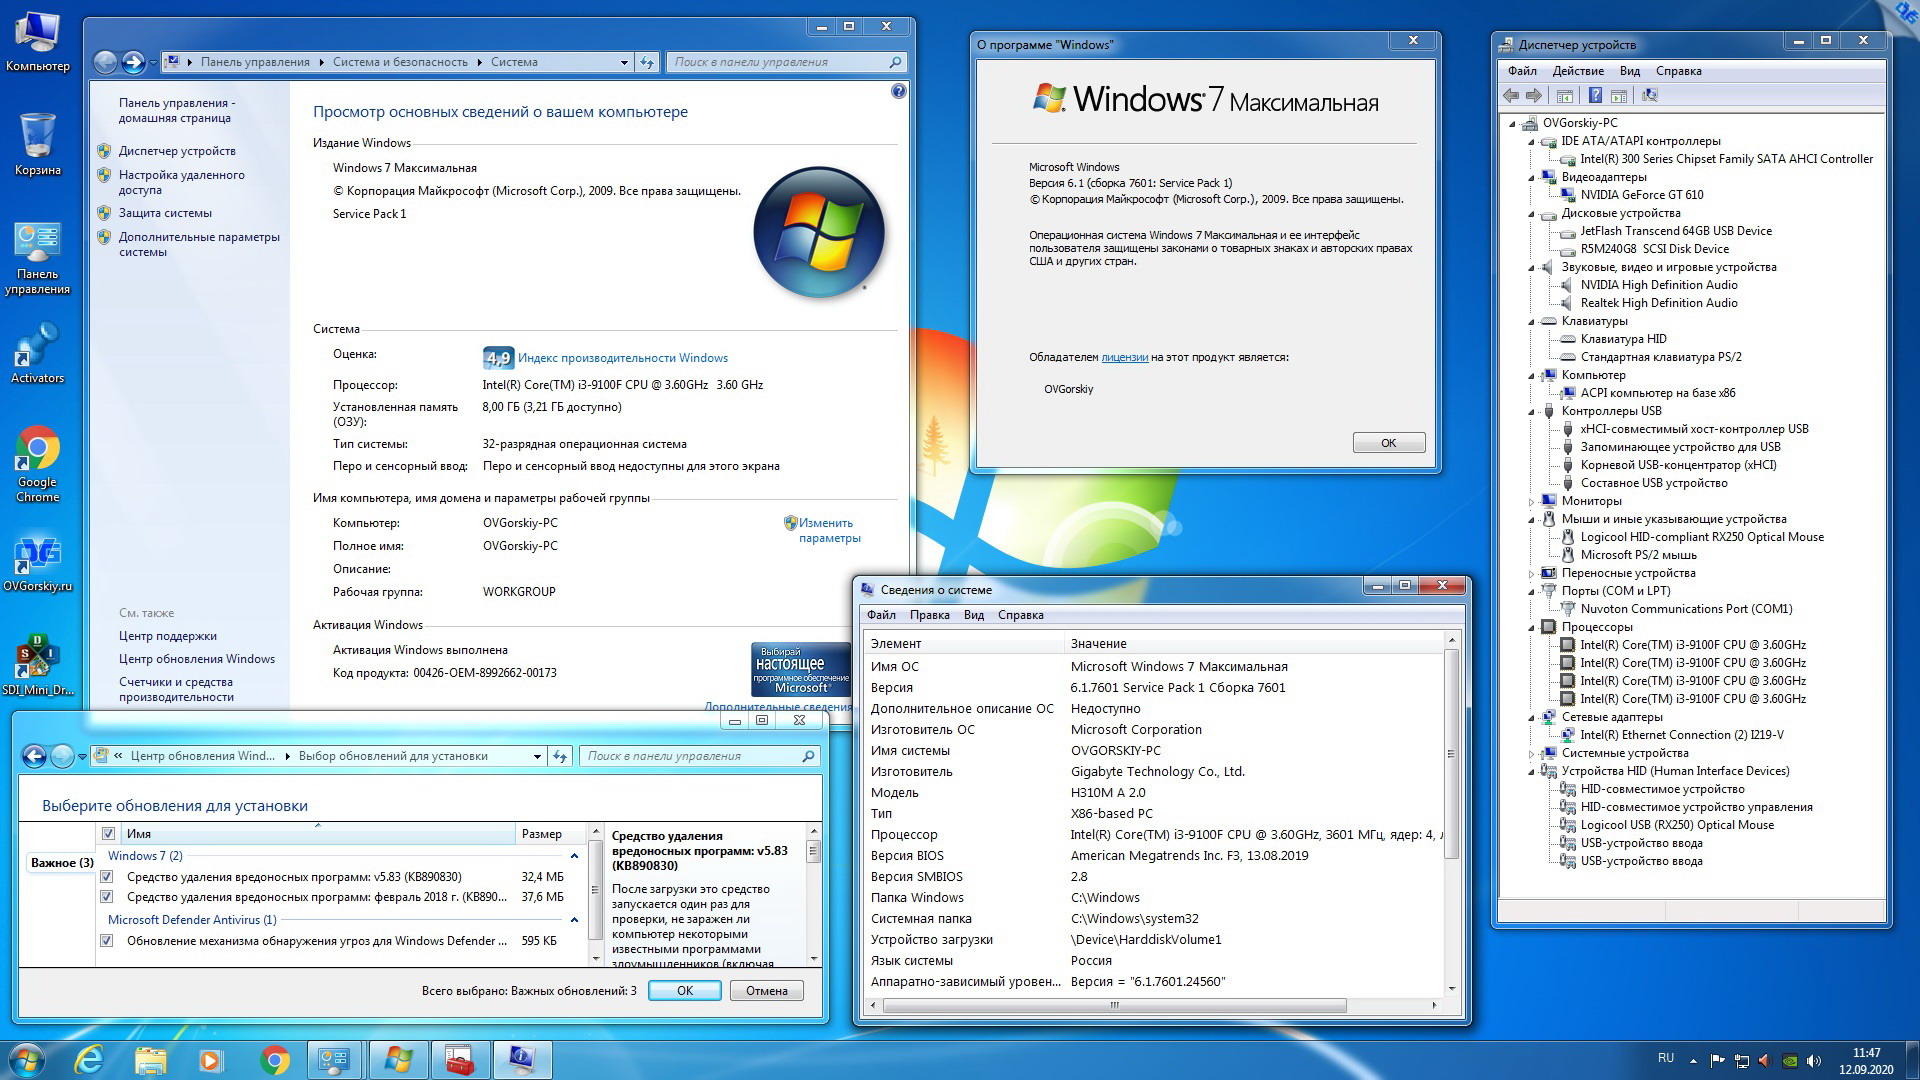This screenshot has width=1920, height=1080.
Task: Uncheck the февраль 2018 malware tool checkbox
Action: [x=106, y=897]
